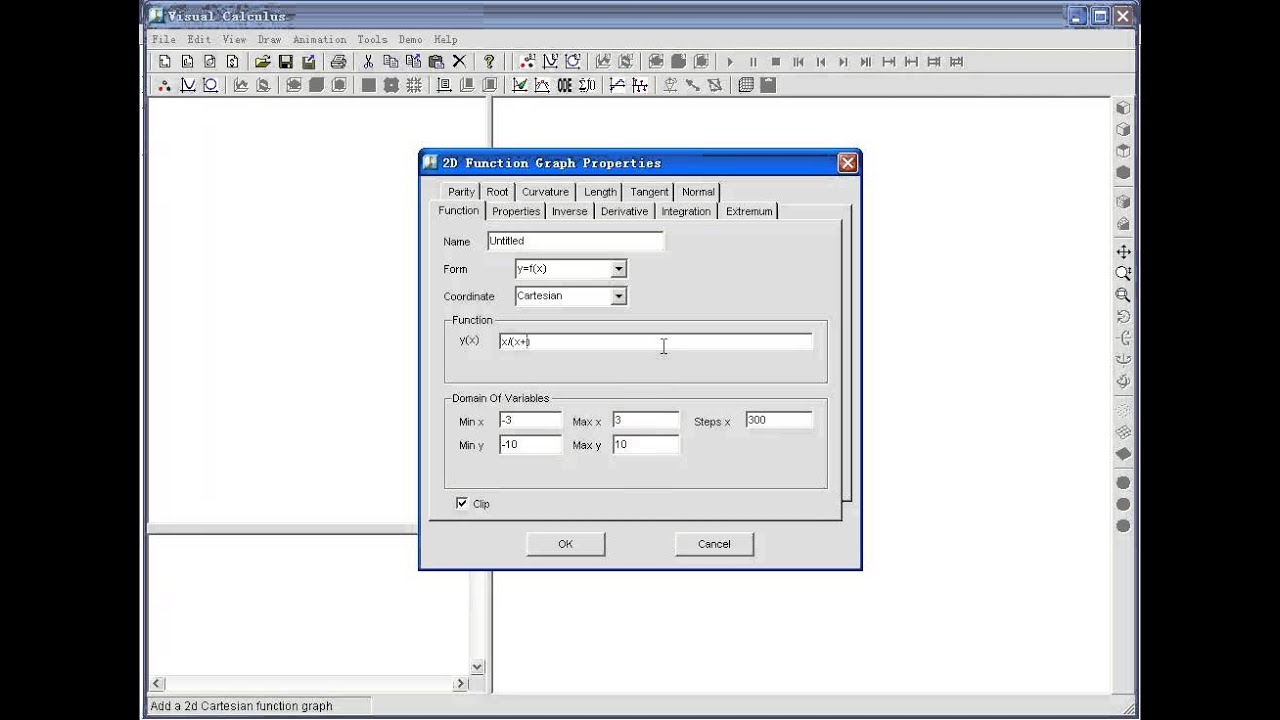Open the Form dropdown showing y=f(x)
This screenshot has height=720, width=1280.
tap(618, 268)
